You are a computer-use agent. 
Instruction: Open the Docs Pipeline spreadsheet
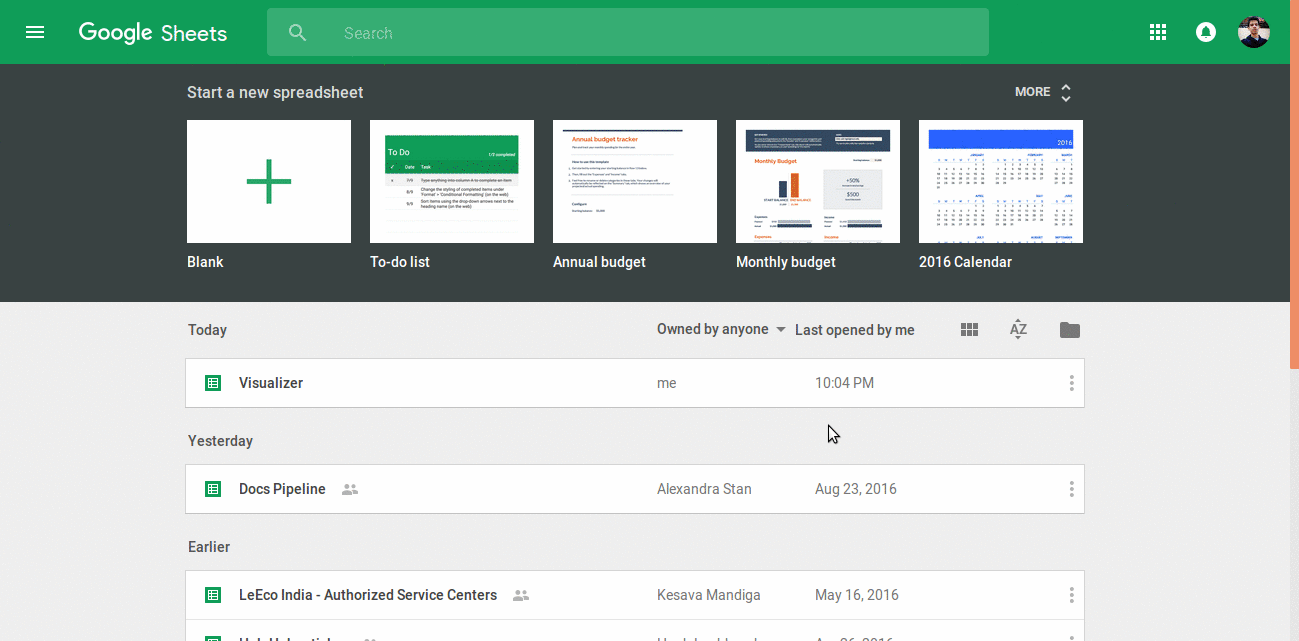pyautogui.click(x=635, y=489)
